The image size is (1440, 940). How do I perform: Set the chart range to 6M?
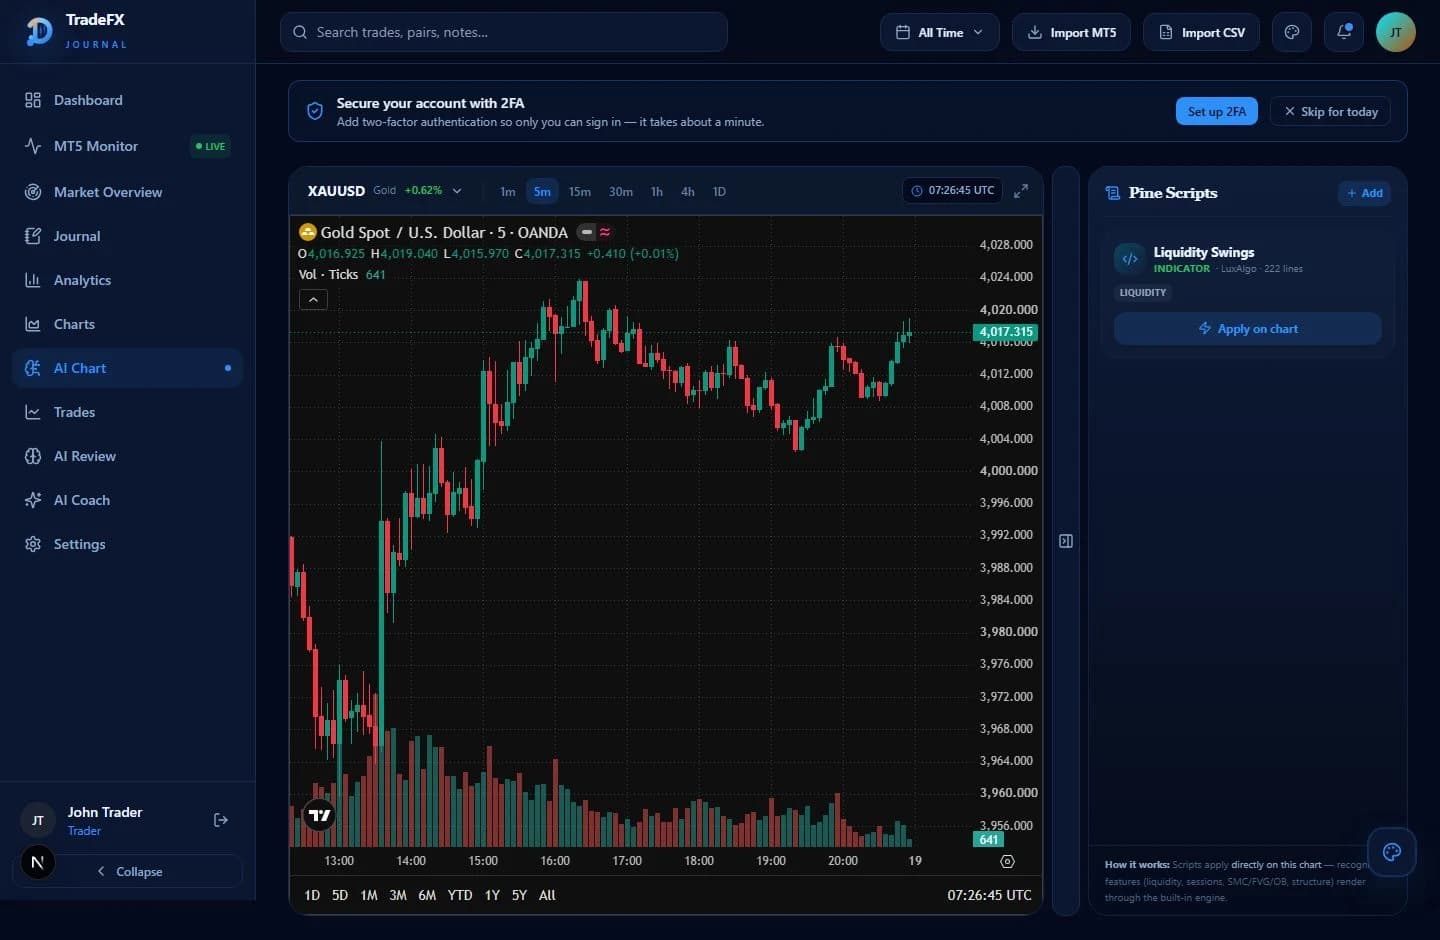427,895
